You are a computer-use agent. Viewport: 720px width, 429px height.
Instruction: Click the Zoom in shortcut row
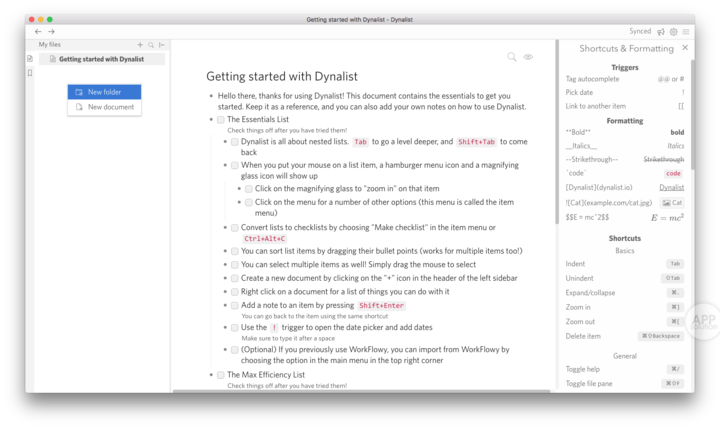coord(625,307)
